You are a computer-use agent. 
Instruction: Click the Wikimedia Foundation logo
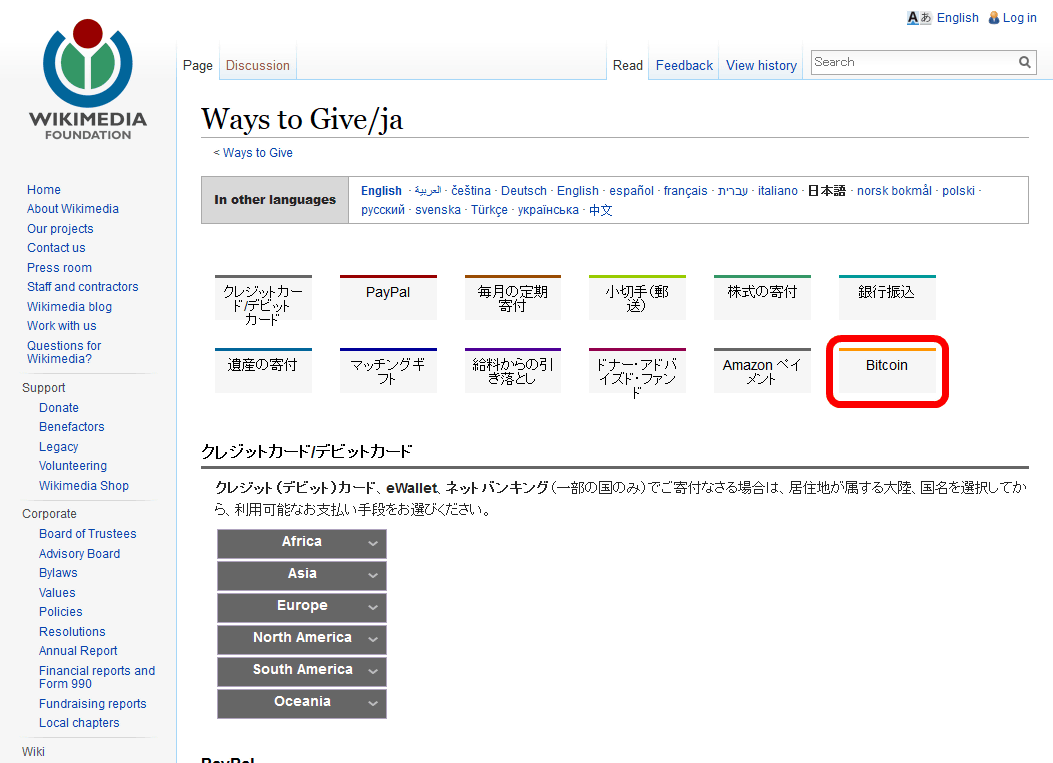click(x=88, y=79)
